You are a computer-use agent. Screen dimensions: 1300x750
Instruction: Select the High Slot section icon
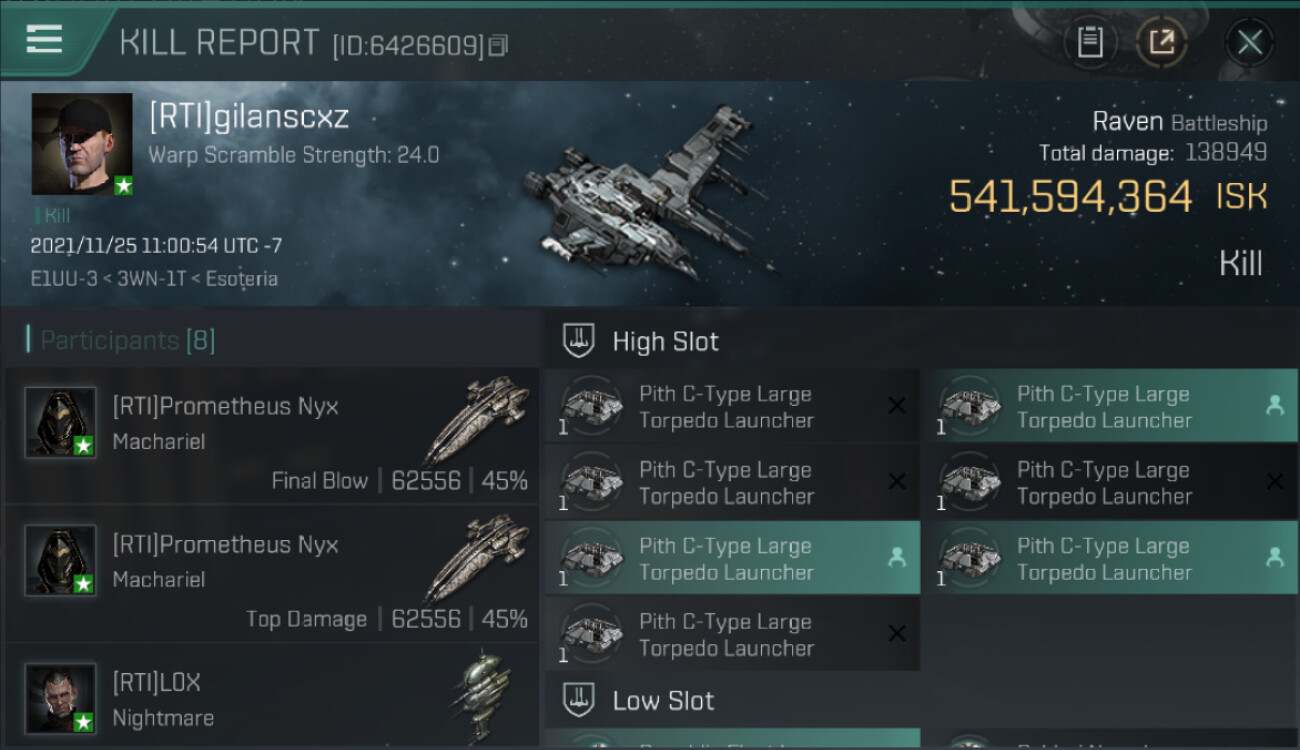(579, 341)
